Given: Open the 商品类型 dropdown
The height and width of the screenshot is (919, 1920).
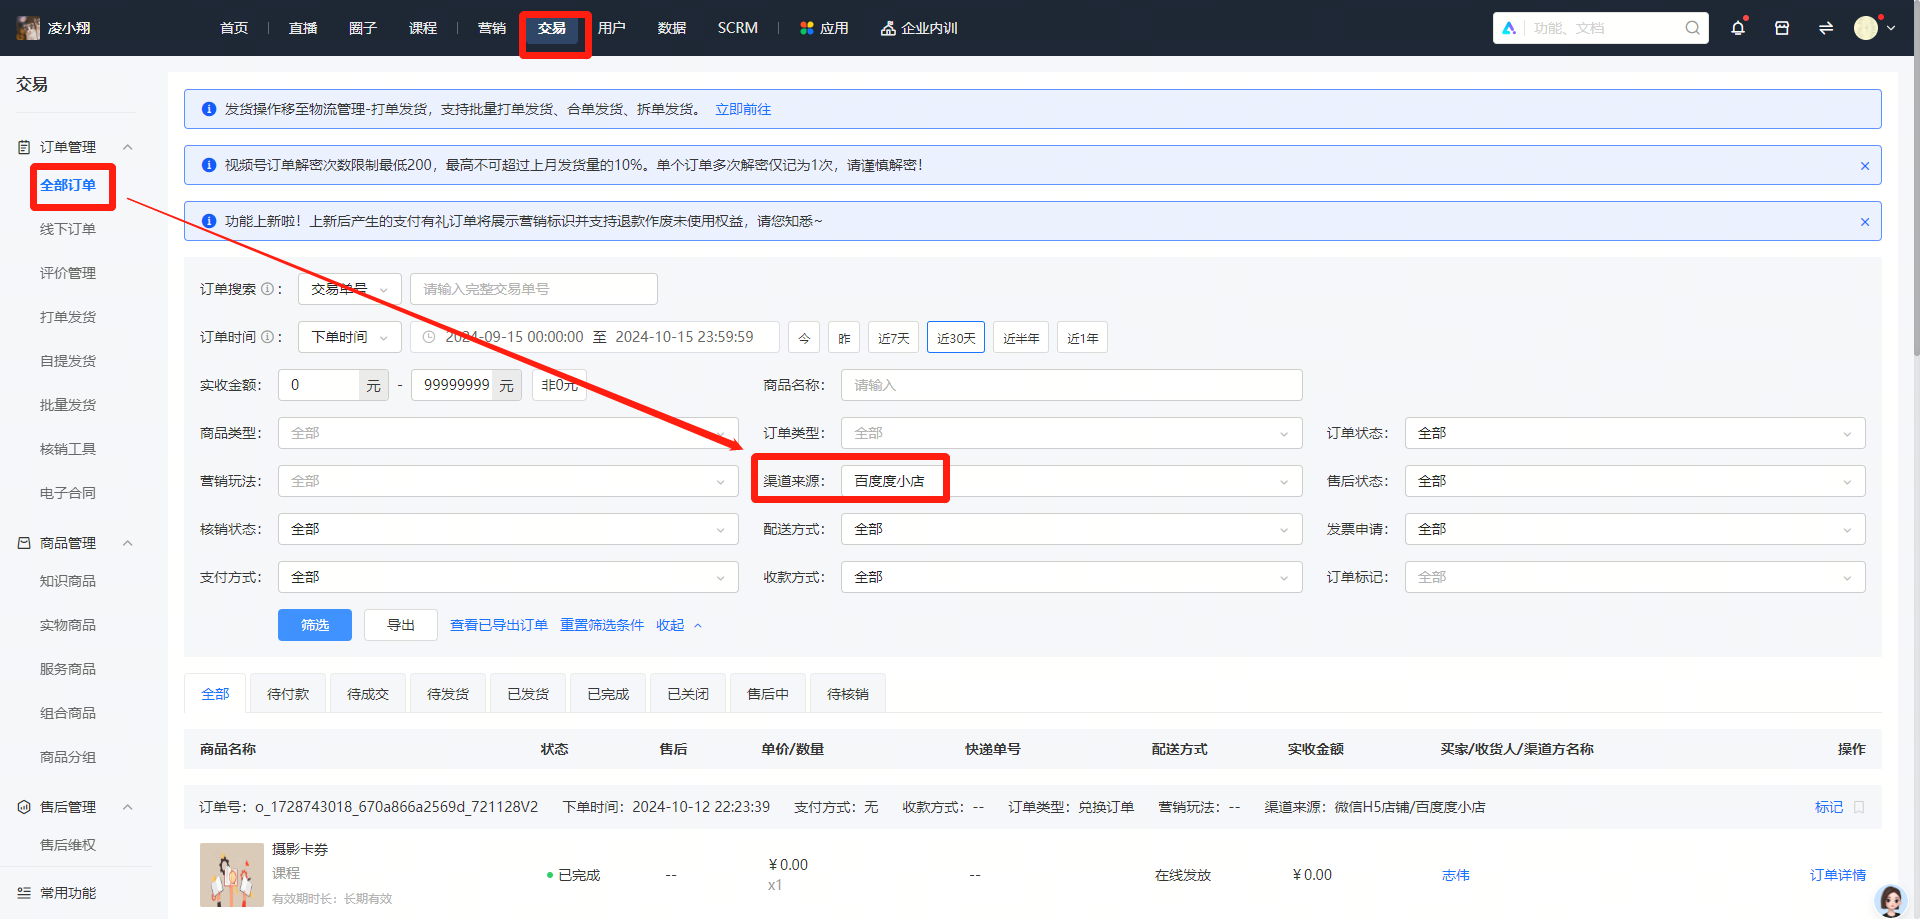Looking at the screenshot, I should [x=508, y=433].
